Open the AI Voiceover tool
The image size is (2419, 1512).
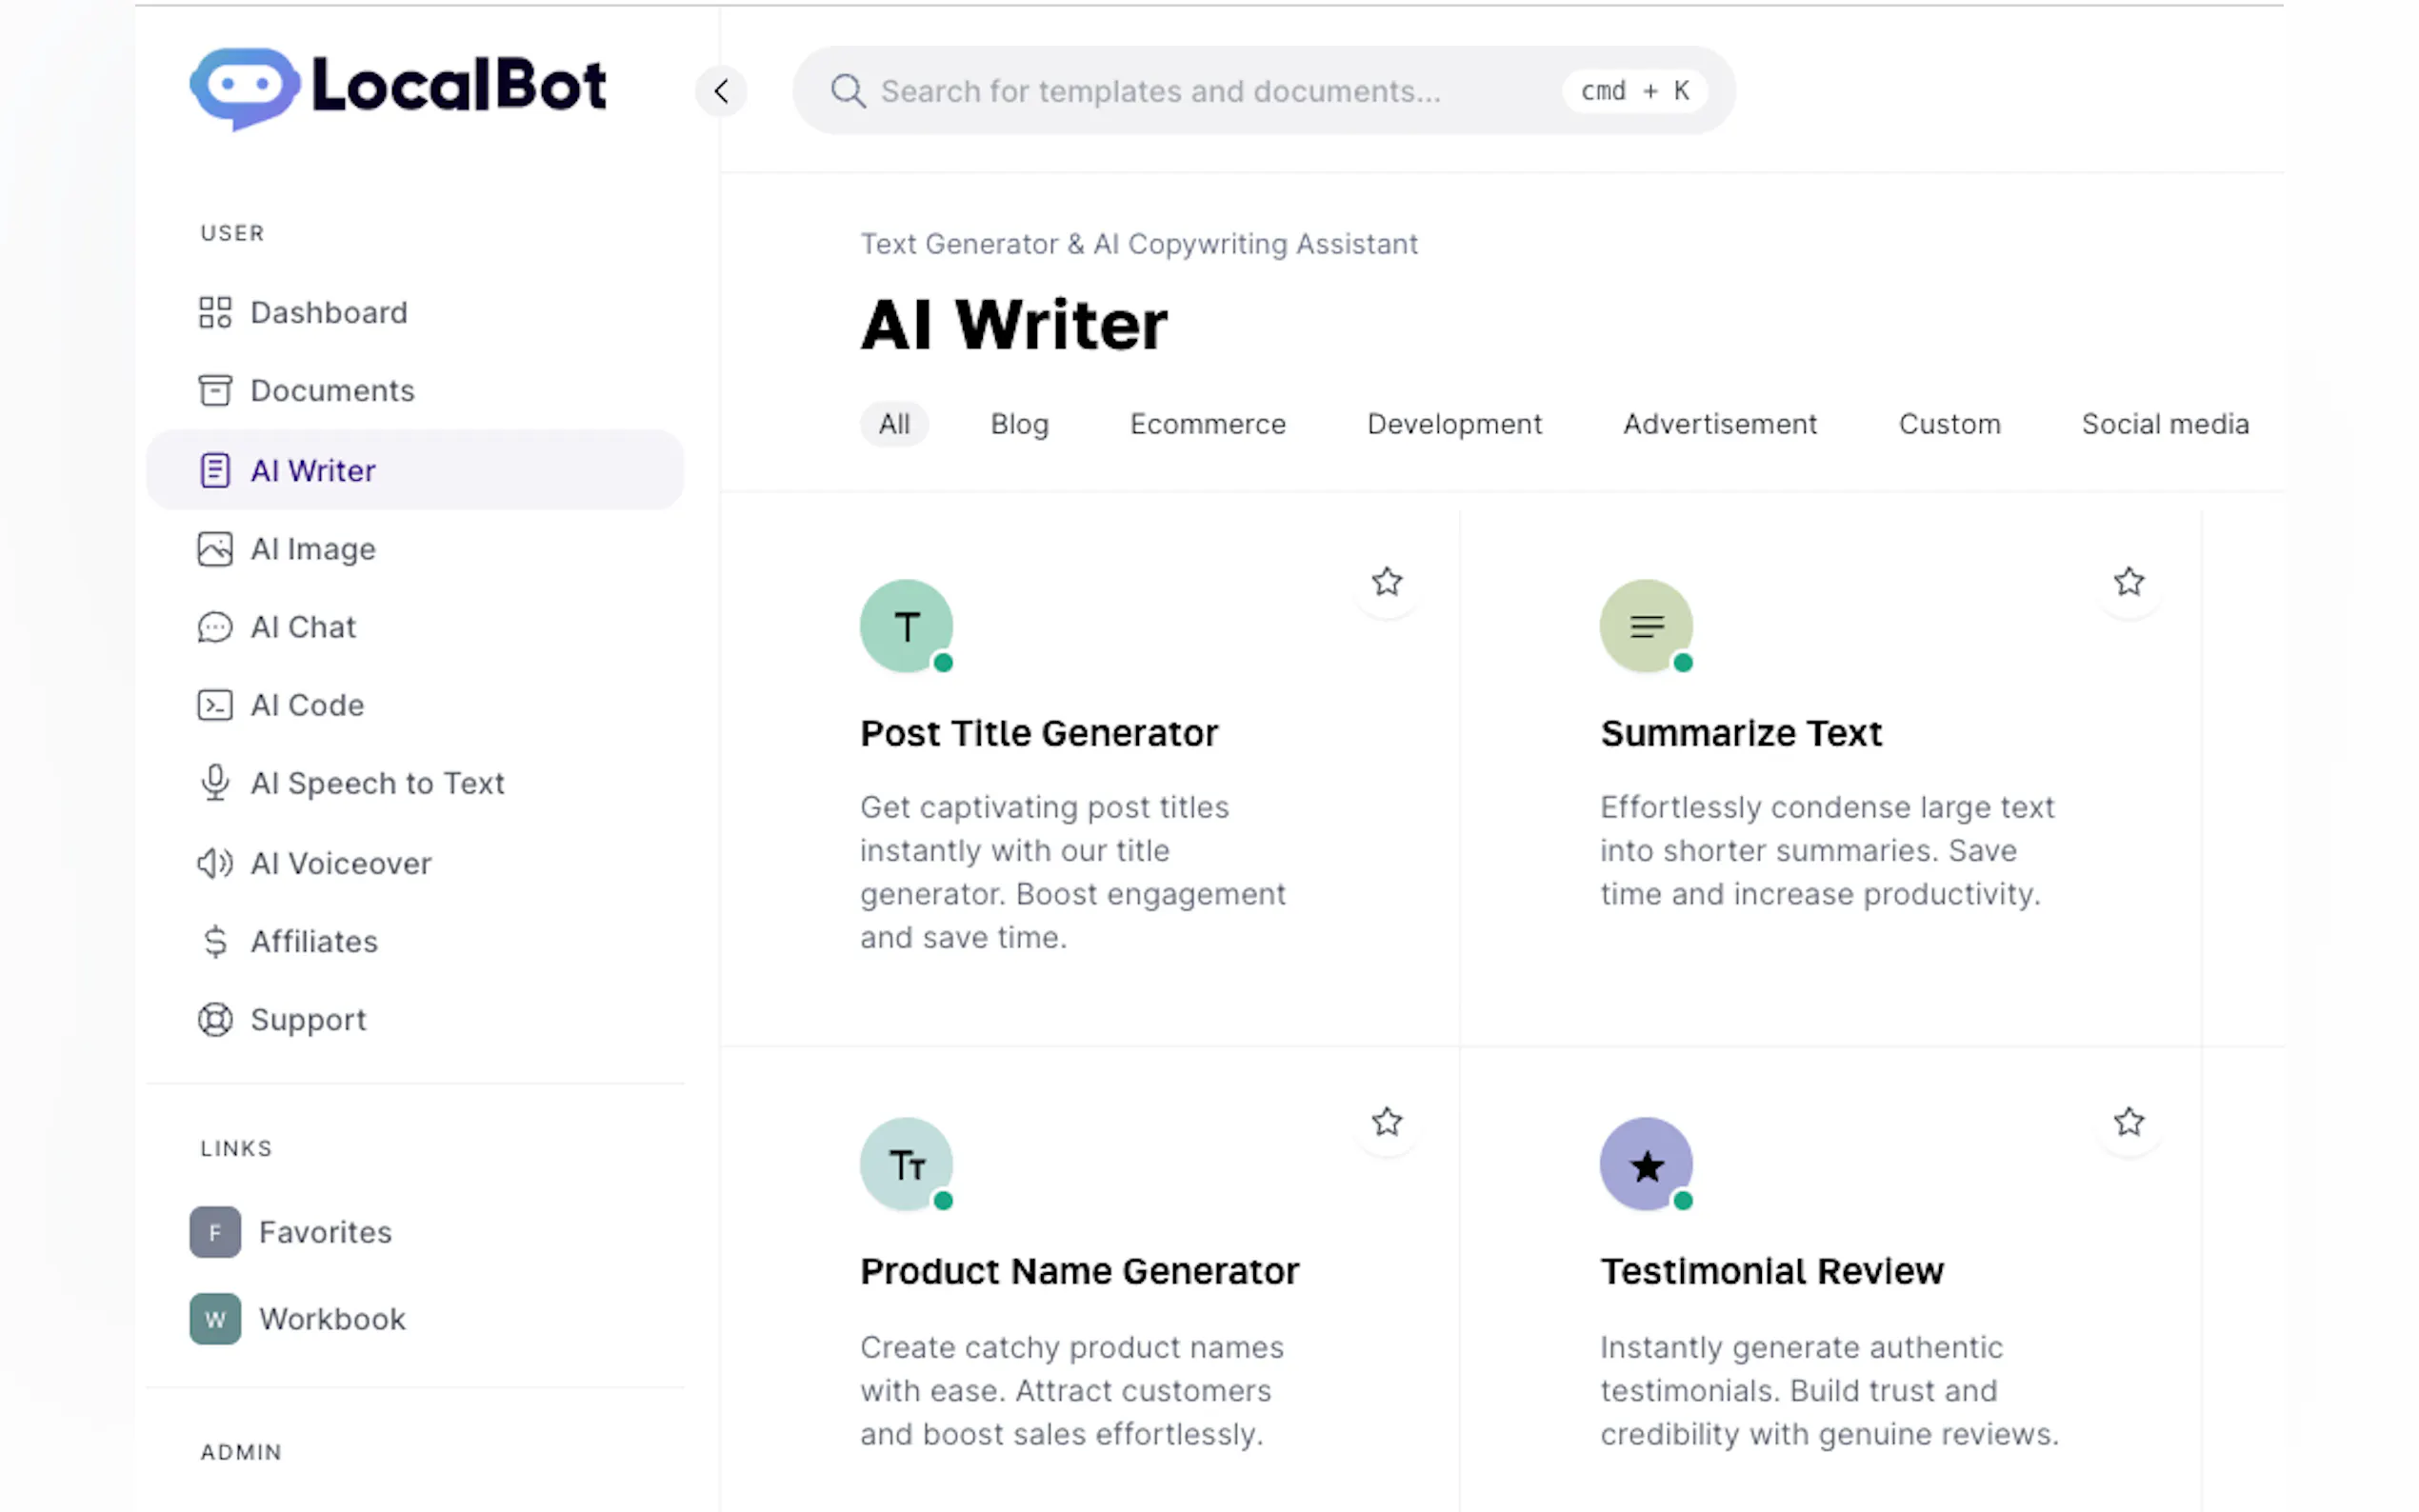coord(341,863)
